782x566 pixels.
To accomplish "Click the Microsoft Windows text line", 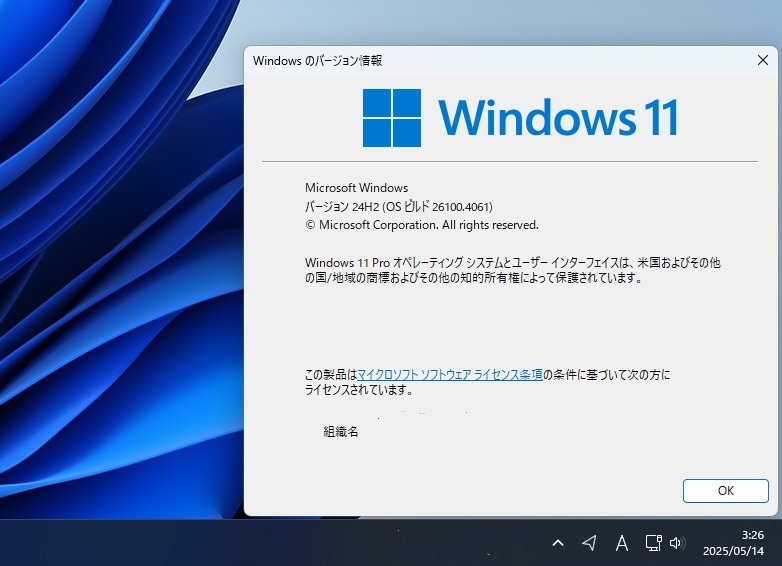I will pos(357,188).
